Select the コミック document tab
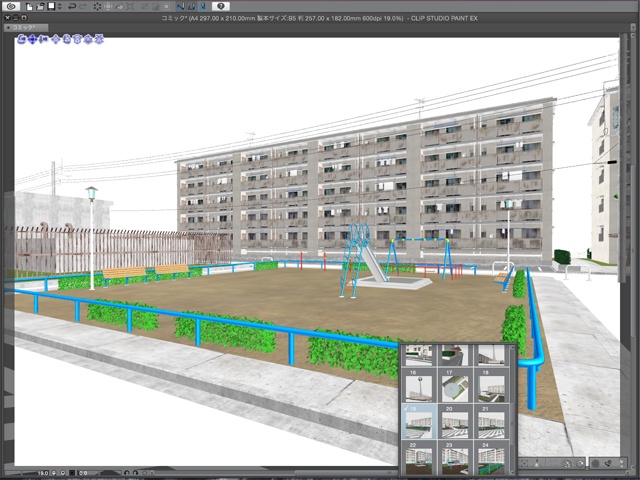This screenshot has width=640, height=480. (x=26, y=27)
